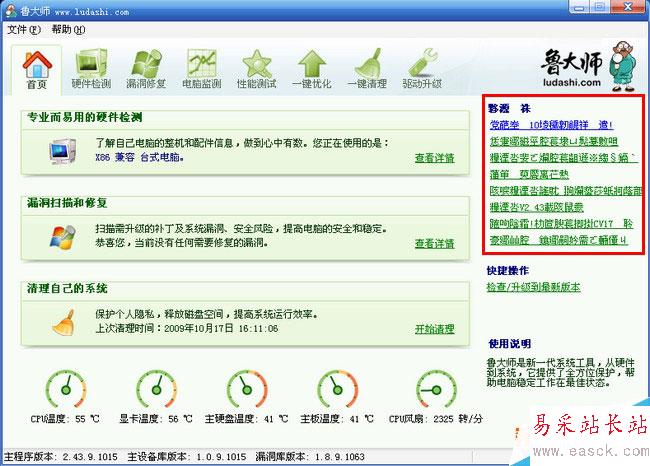Click the 使用说明 heading
Viewport: 650px width, 466px height.
coord(509,344)
